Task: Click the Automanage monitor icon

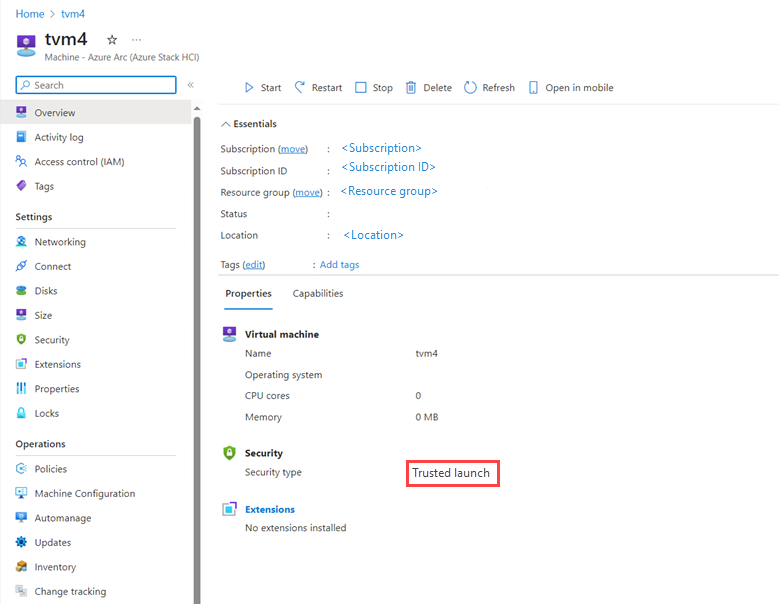Action: pyautogui.click(x=21, y=517)
